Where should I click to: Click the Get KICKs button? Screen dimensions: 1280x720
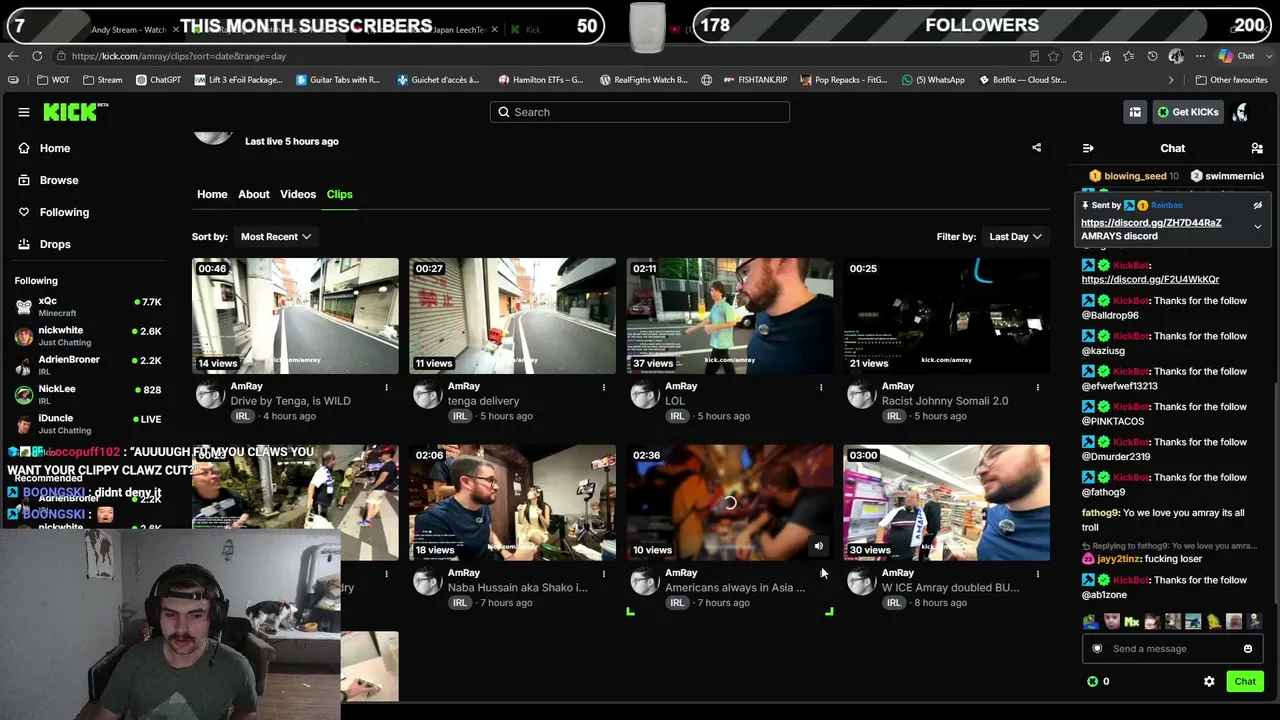pyautogui.click(x=1188, y=112)
